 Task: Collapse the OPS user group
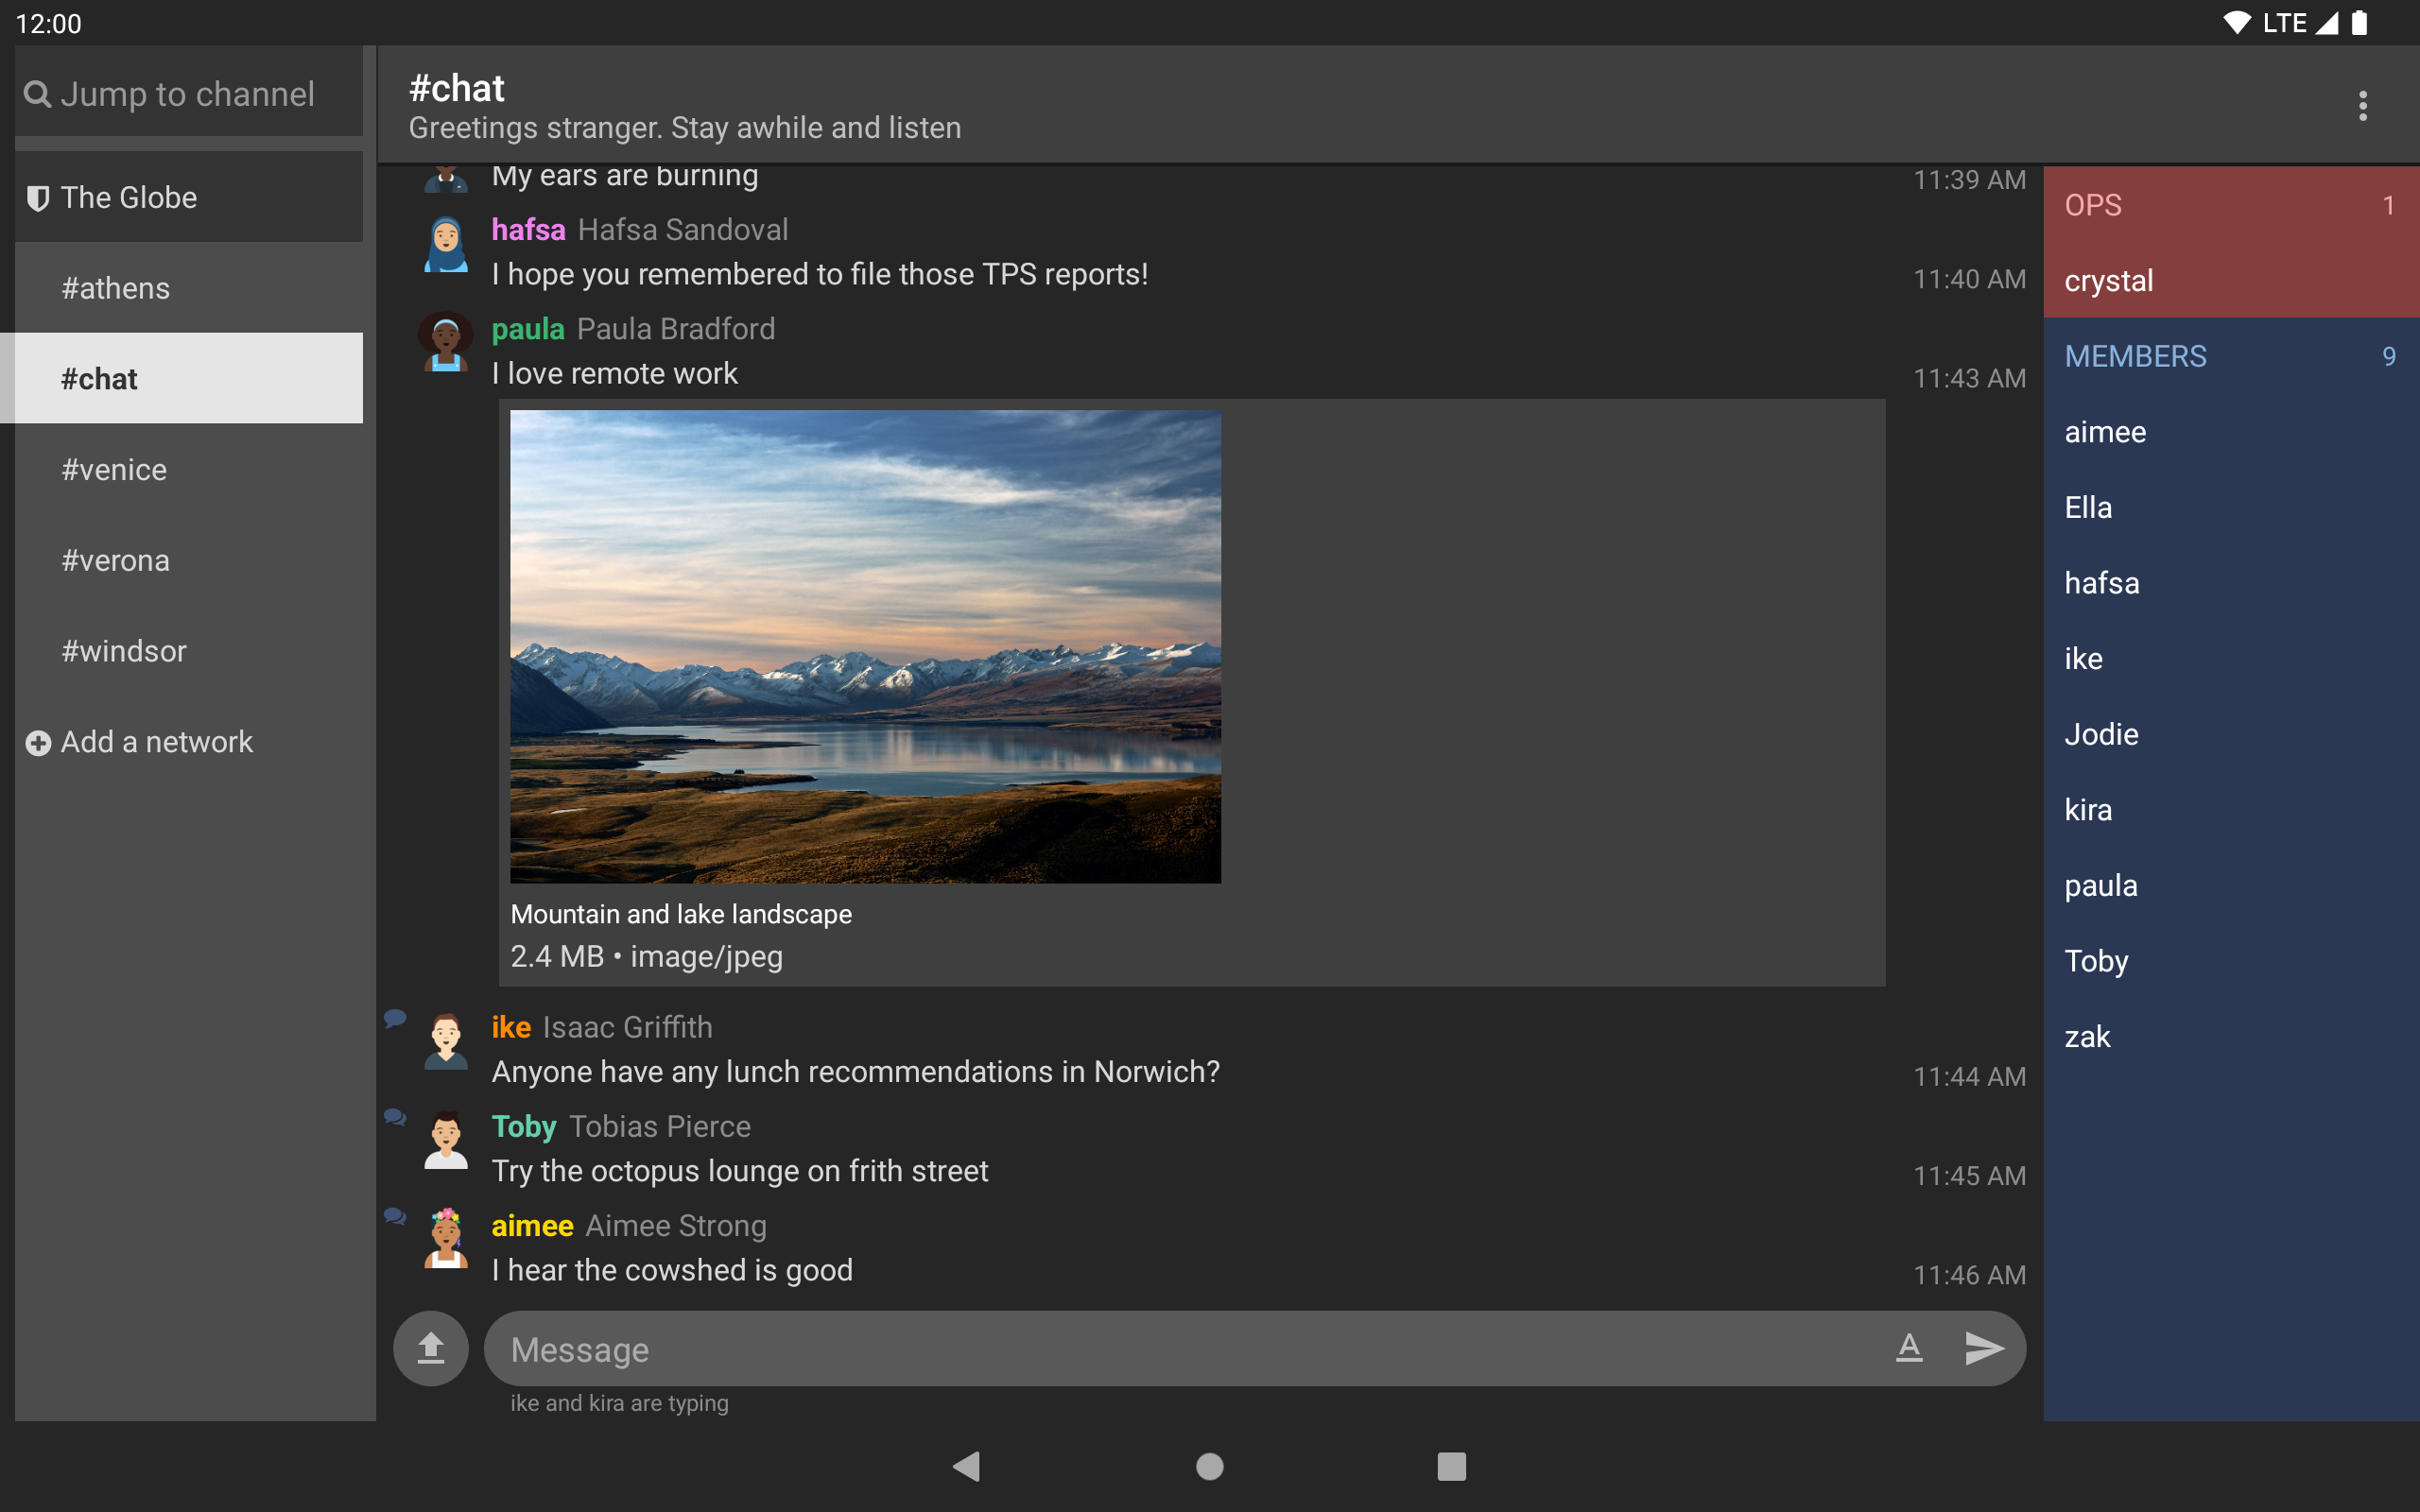2231,205
